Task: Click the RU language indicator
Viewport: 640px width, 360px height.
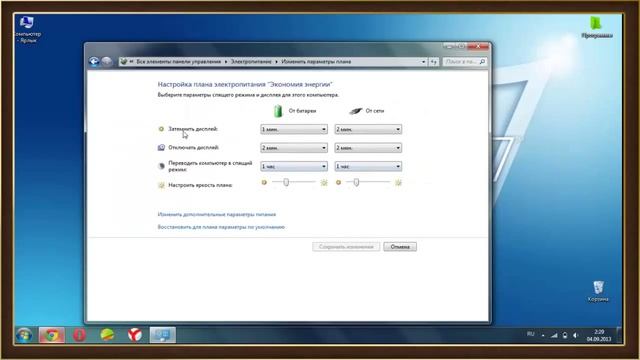Action: coord(531,334)
